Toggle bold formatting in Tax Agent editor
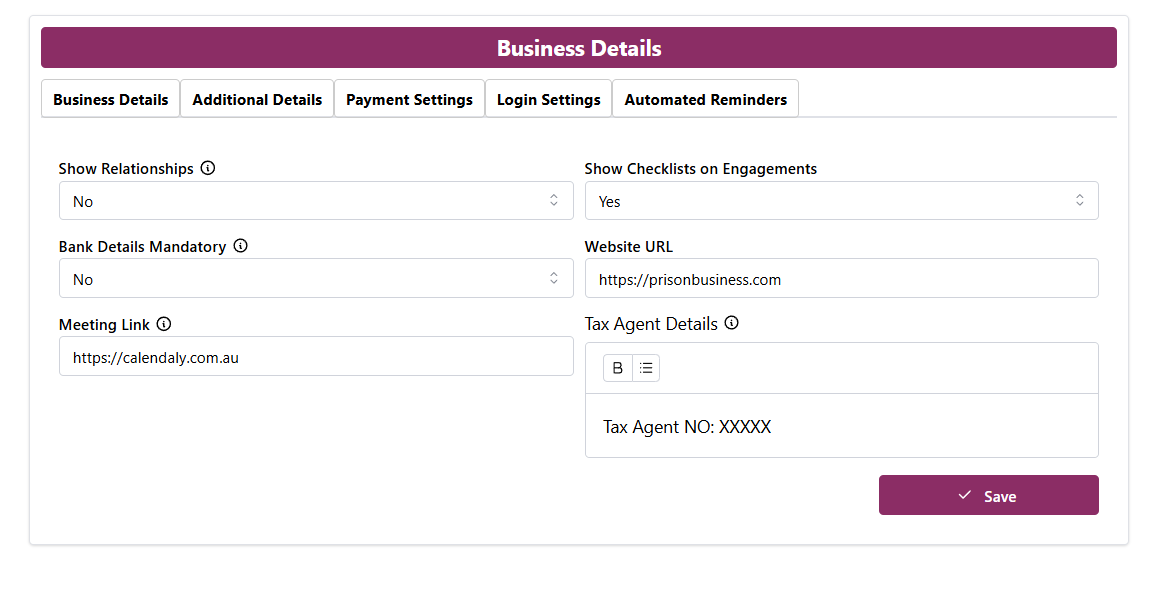This screenshot has width=1149, height=592. pyautogui.click(x=618, y=368)
